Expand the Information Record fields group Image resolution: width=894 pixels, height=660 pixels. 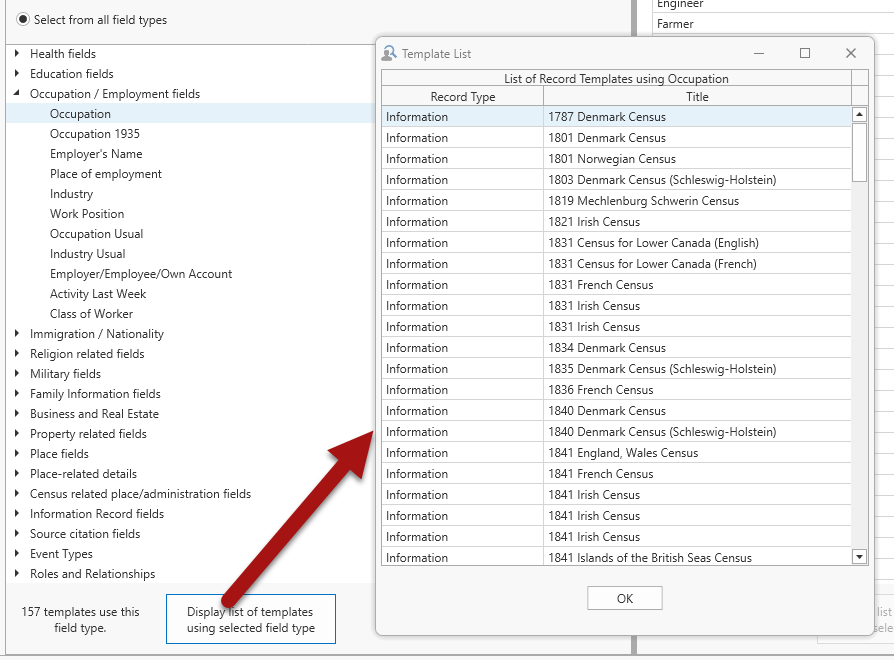tap(17, 513)
